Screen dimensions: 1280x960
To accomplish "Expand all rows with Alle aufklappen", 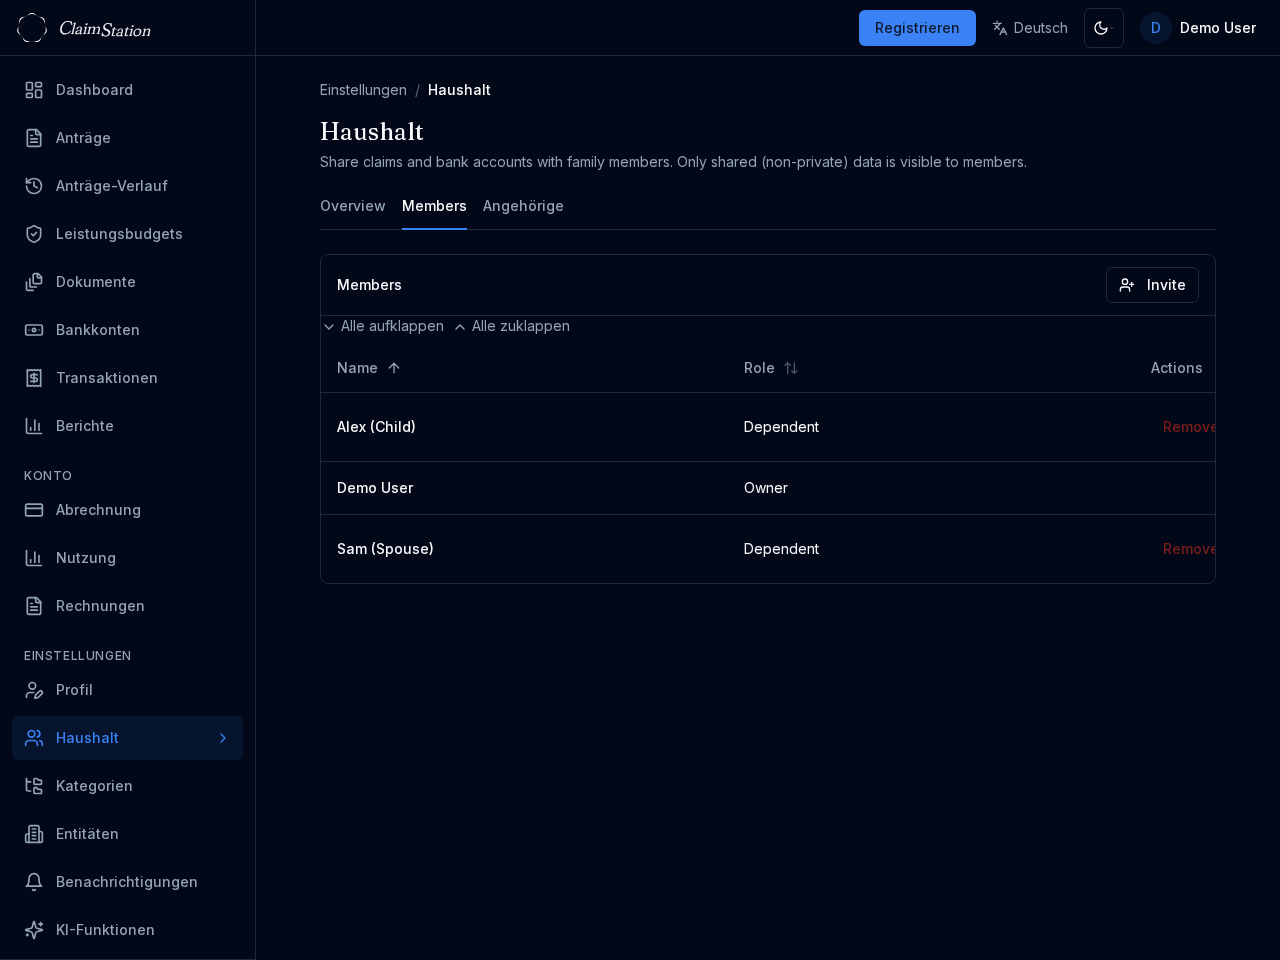I will click(383, 326).
